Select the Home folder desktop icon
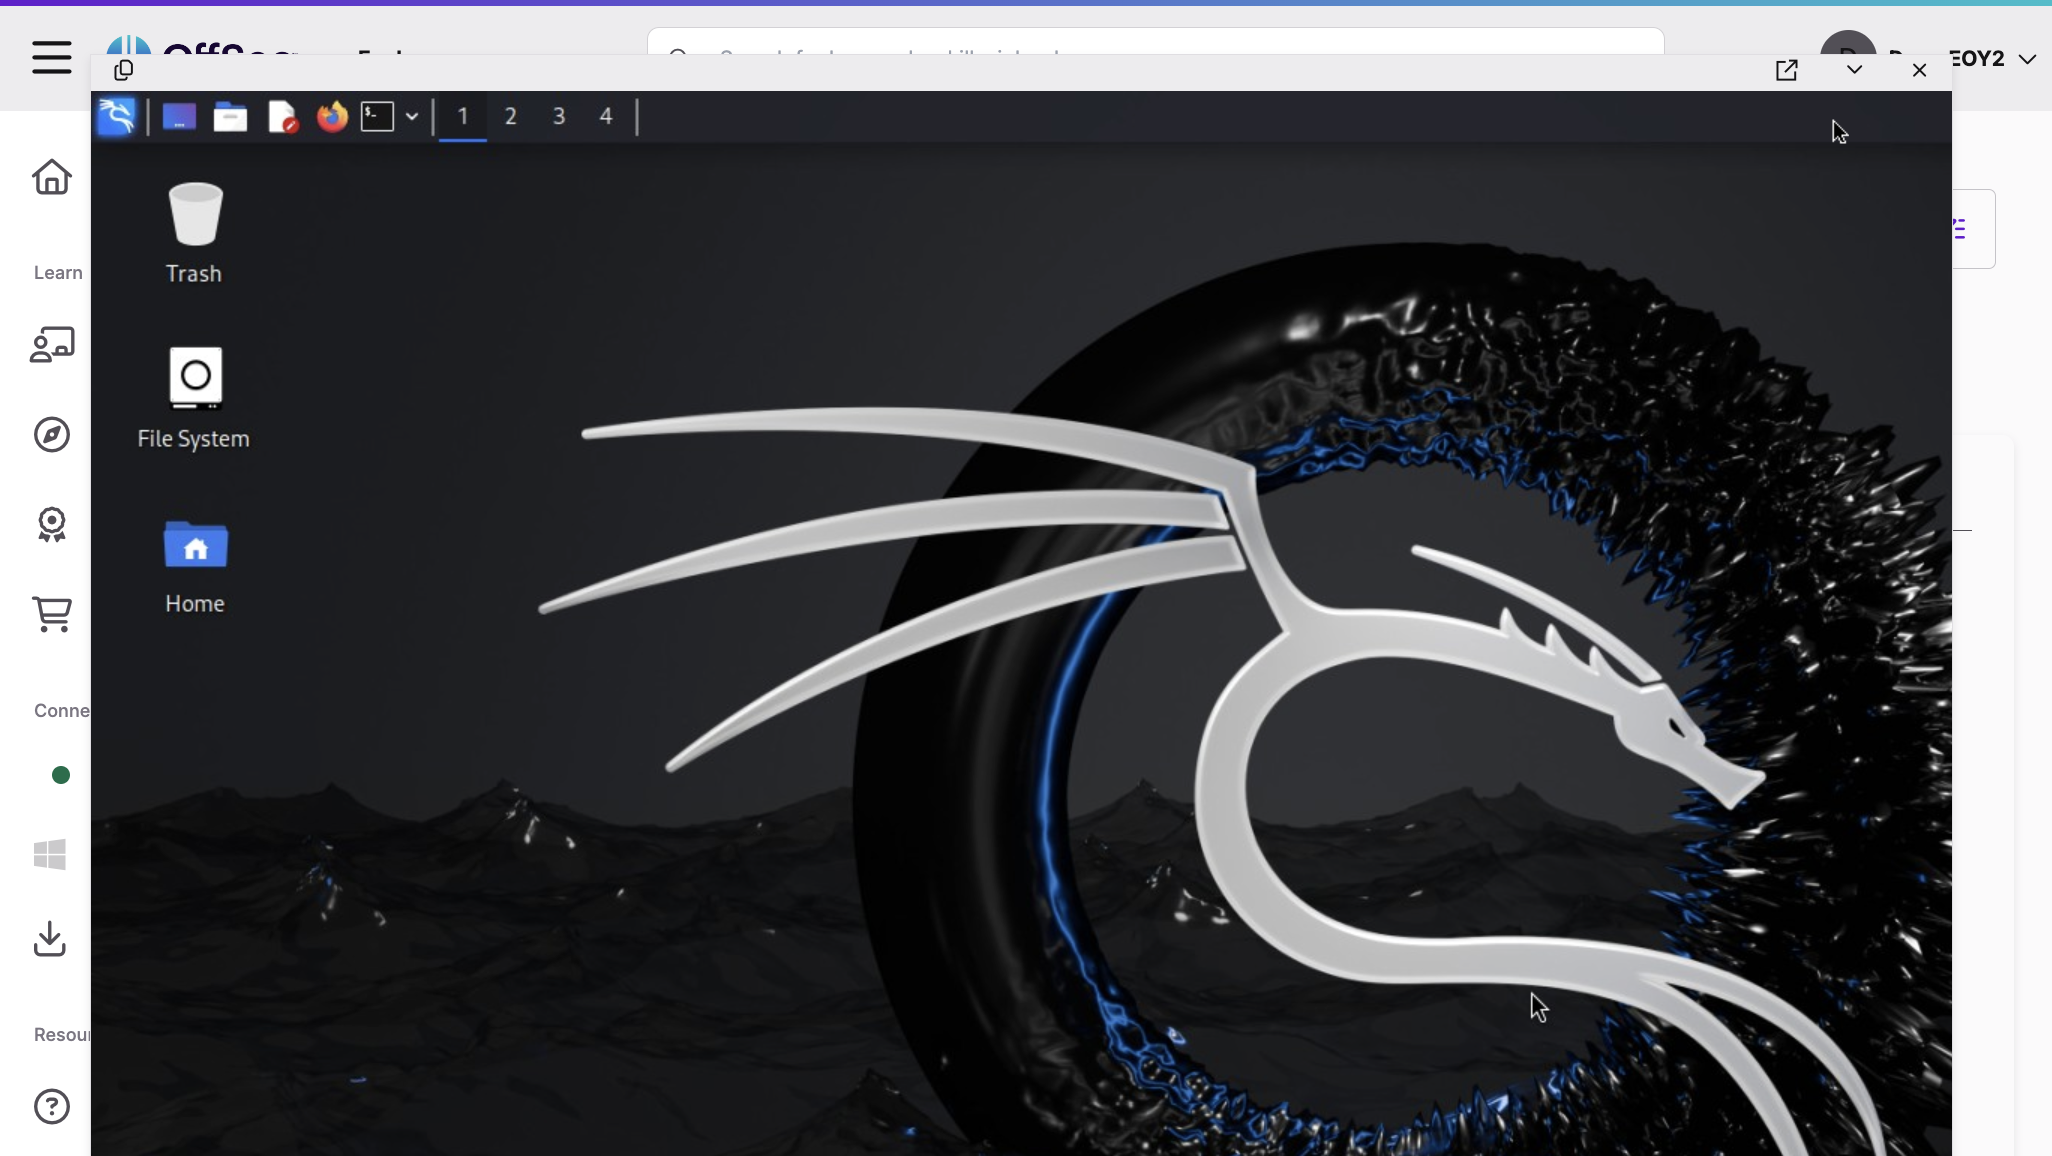The width and height of the screenshot is (2052, 1156). click(195, 566)
